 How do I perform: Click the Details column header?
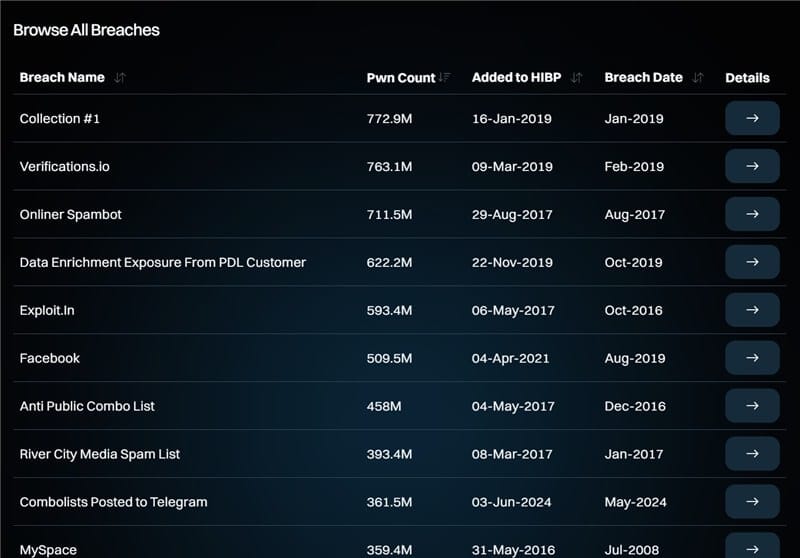click(747, 78)
